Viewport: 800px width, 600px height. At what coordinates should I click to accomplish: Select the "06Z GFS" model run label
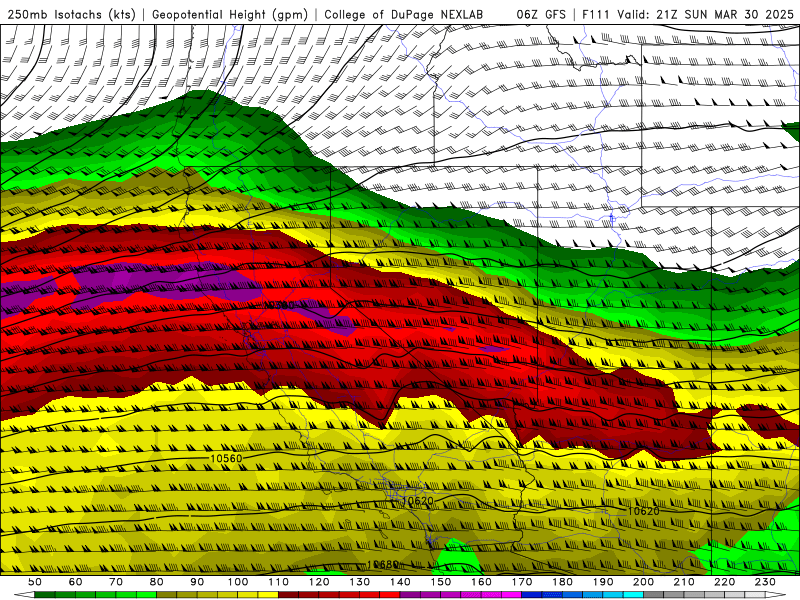pyautogui.click(x=541, y=14)
